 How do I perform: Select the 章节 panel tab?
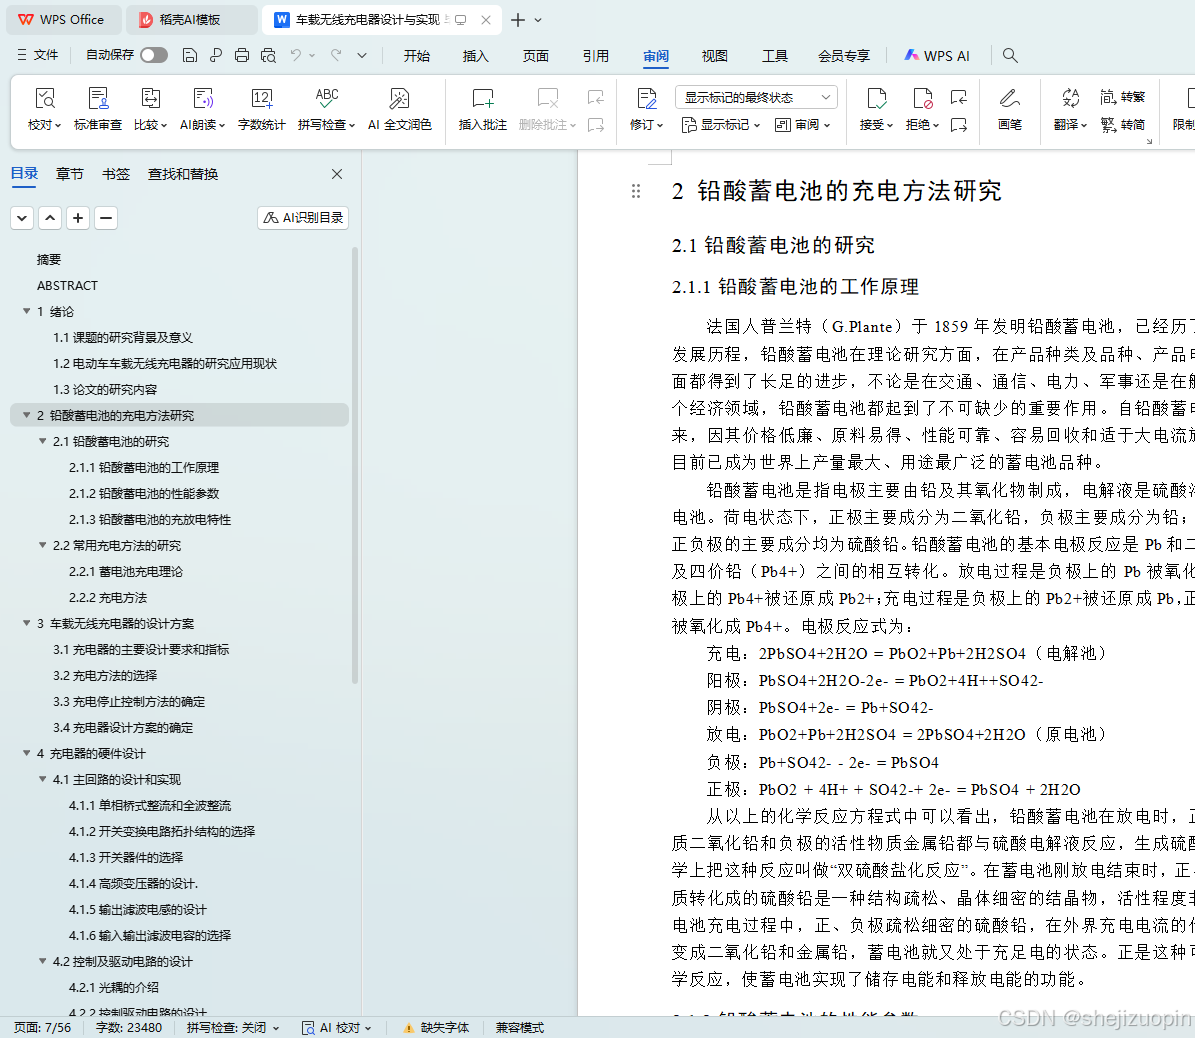tap(69, 173)
